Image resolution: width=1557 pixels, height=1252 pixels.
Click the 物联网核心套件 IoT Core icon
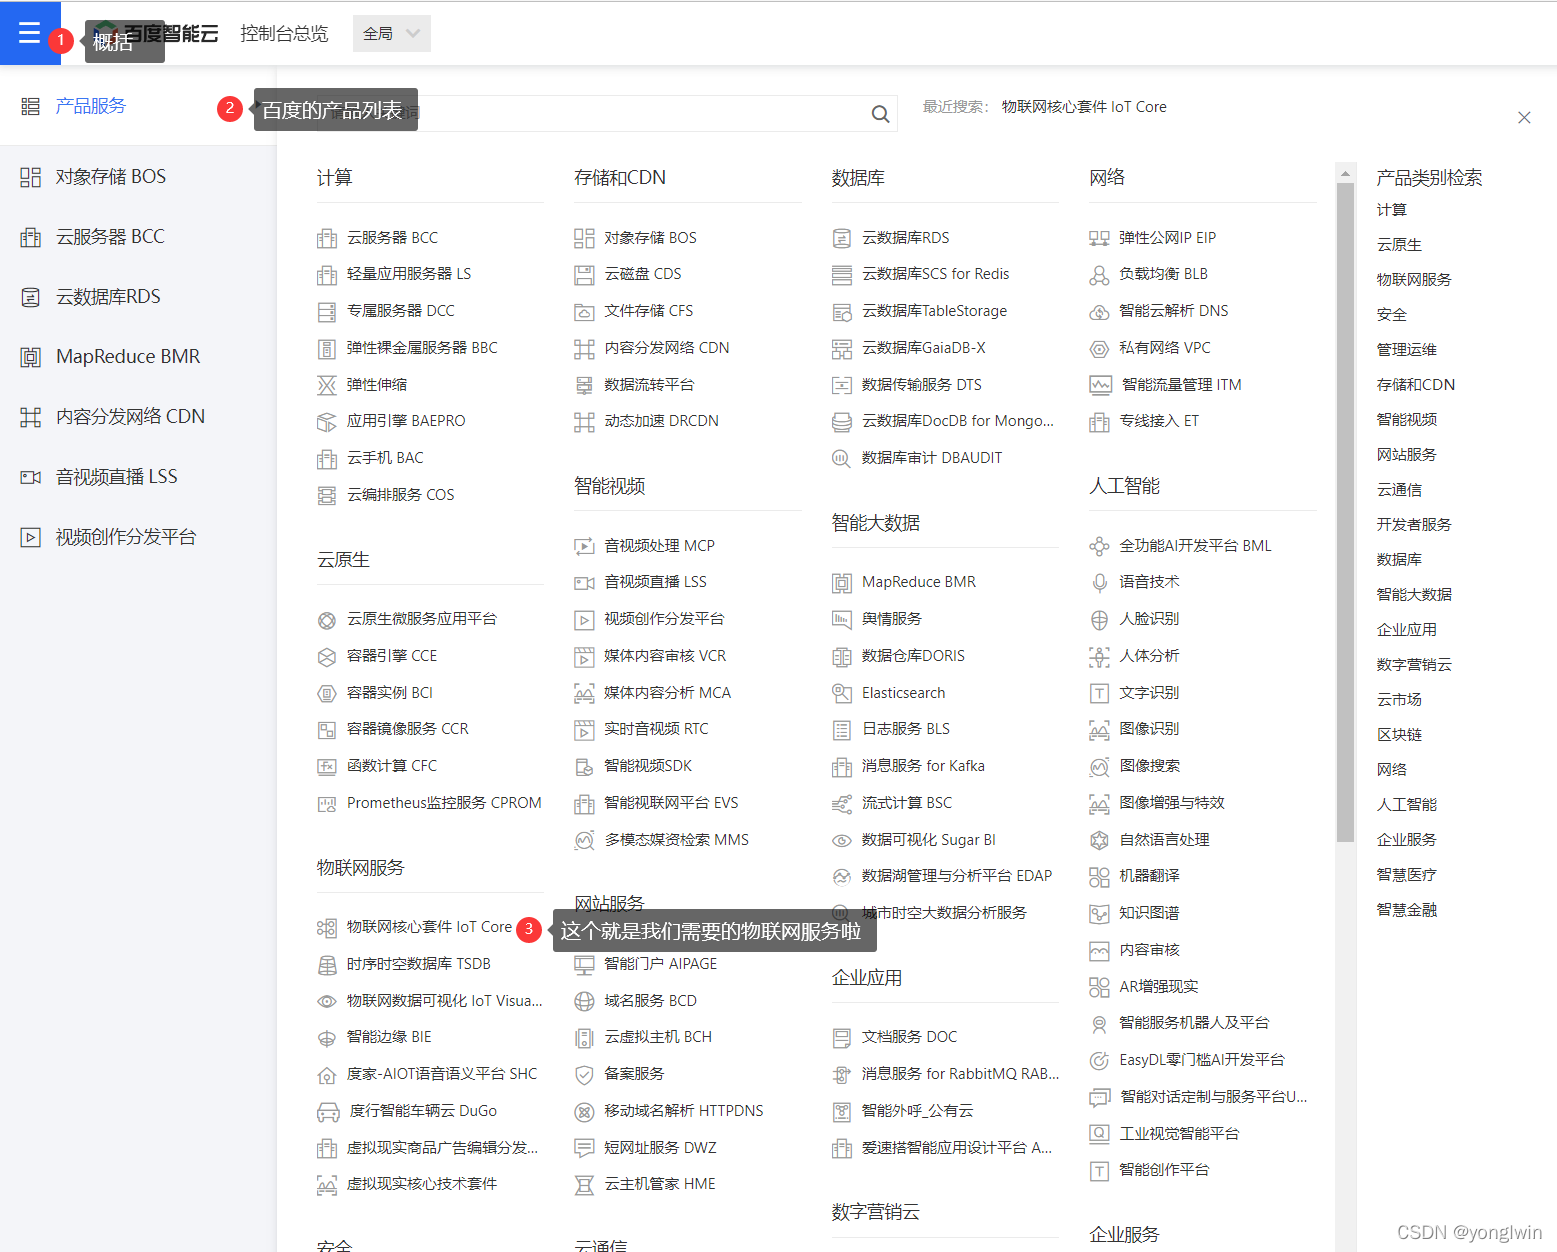(327, 928)
